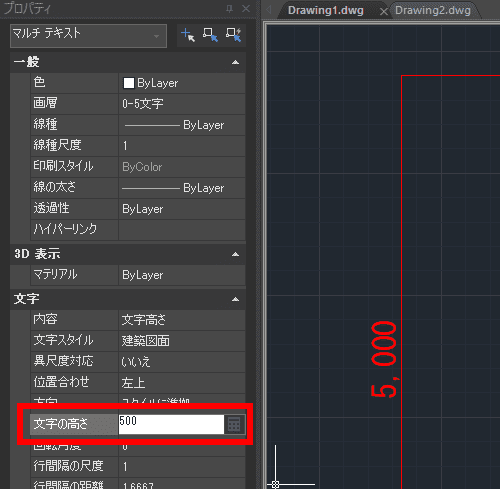Click the 色 ByLayer color swatch
Viewport: 500px width, 489px height.
(x=129, y=83)
